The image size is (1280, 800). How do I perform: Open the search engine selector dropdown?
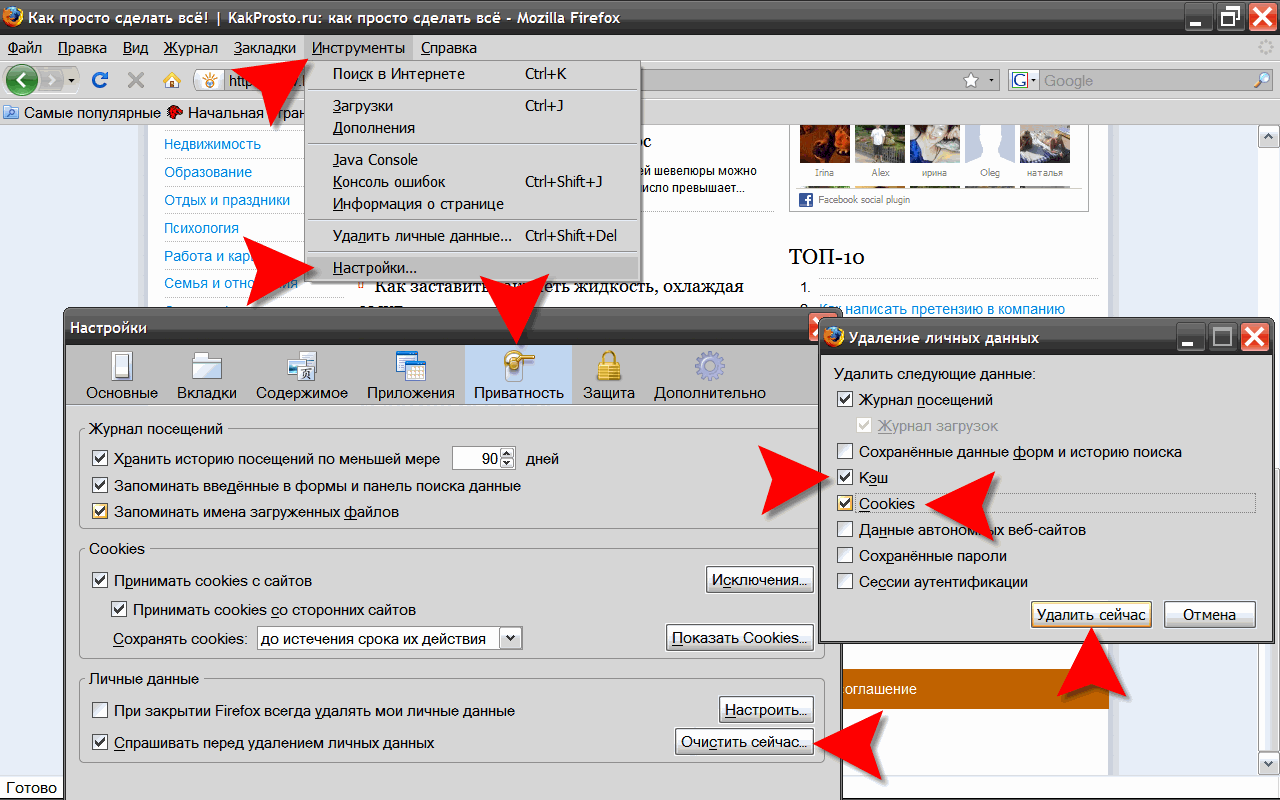[1024, 81]
